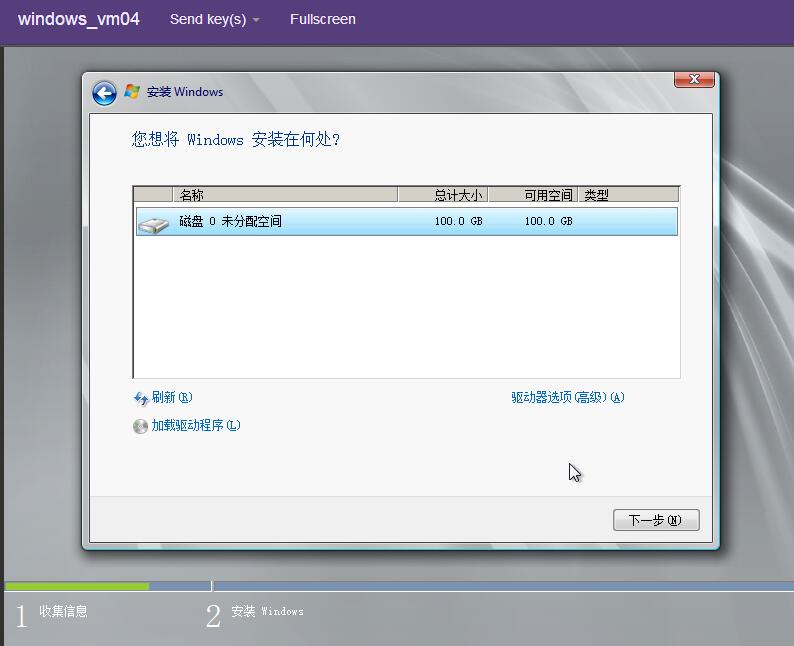Click the hard disk drive icon

coord(153,224)
